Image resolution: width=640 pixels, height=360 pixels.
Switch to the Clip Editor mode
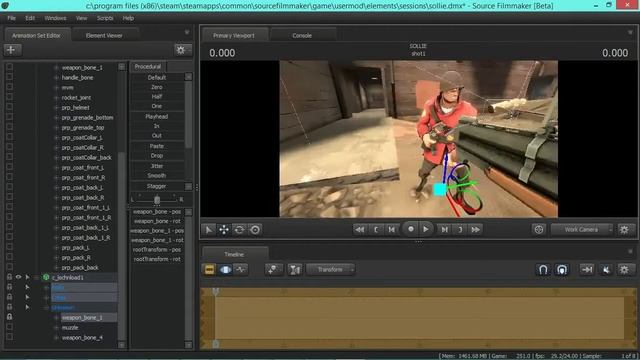coord(209,270)
